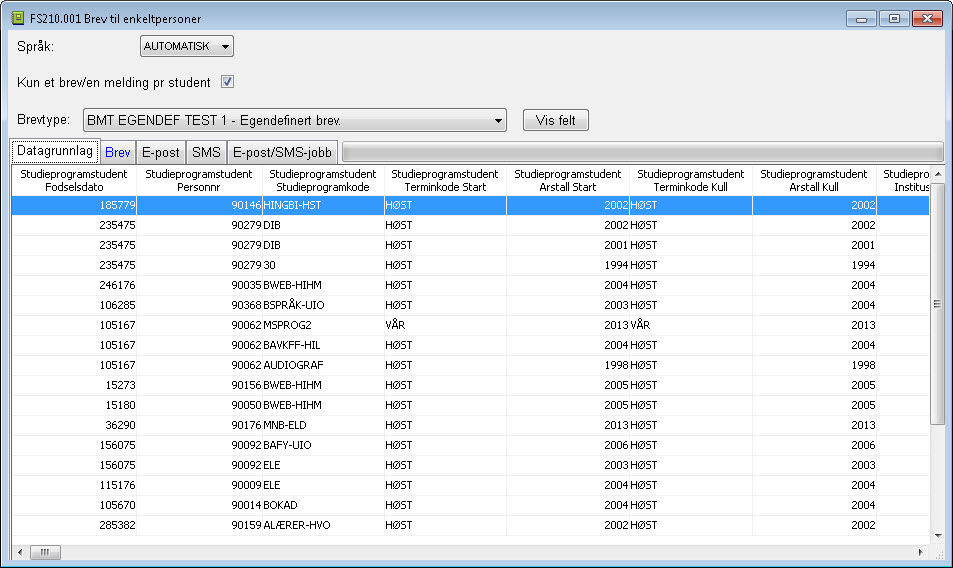Select the E-post/SMS-jobb tab

[x=282, y=152]
